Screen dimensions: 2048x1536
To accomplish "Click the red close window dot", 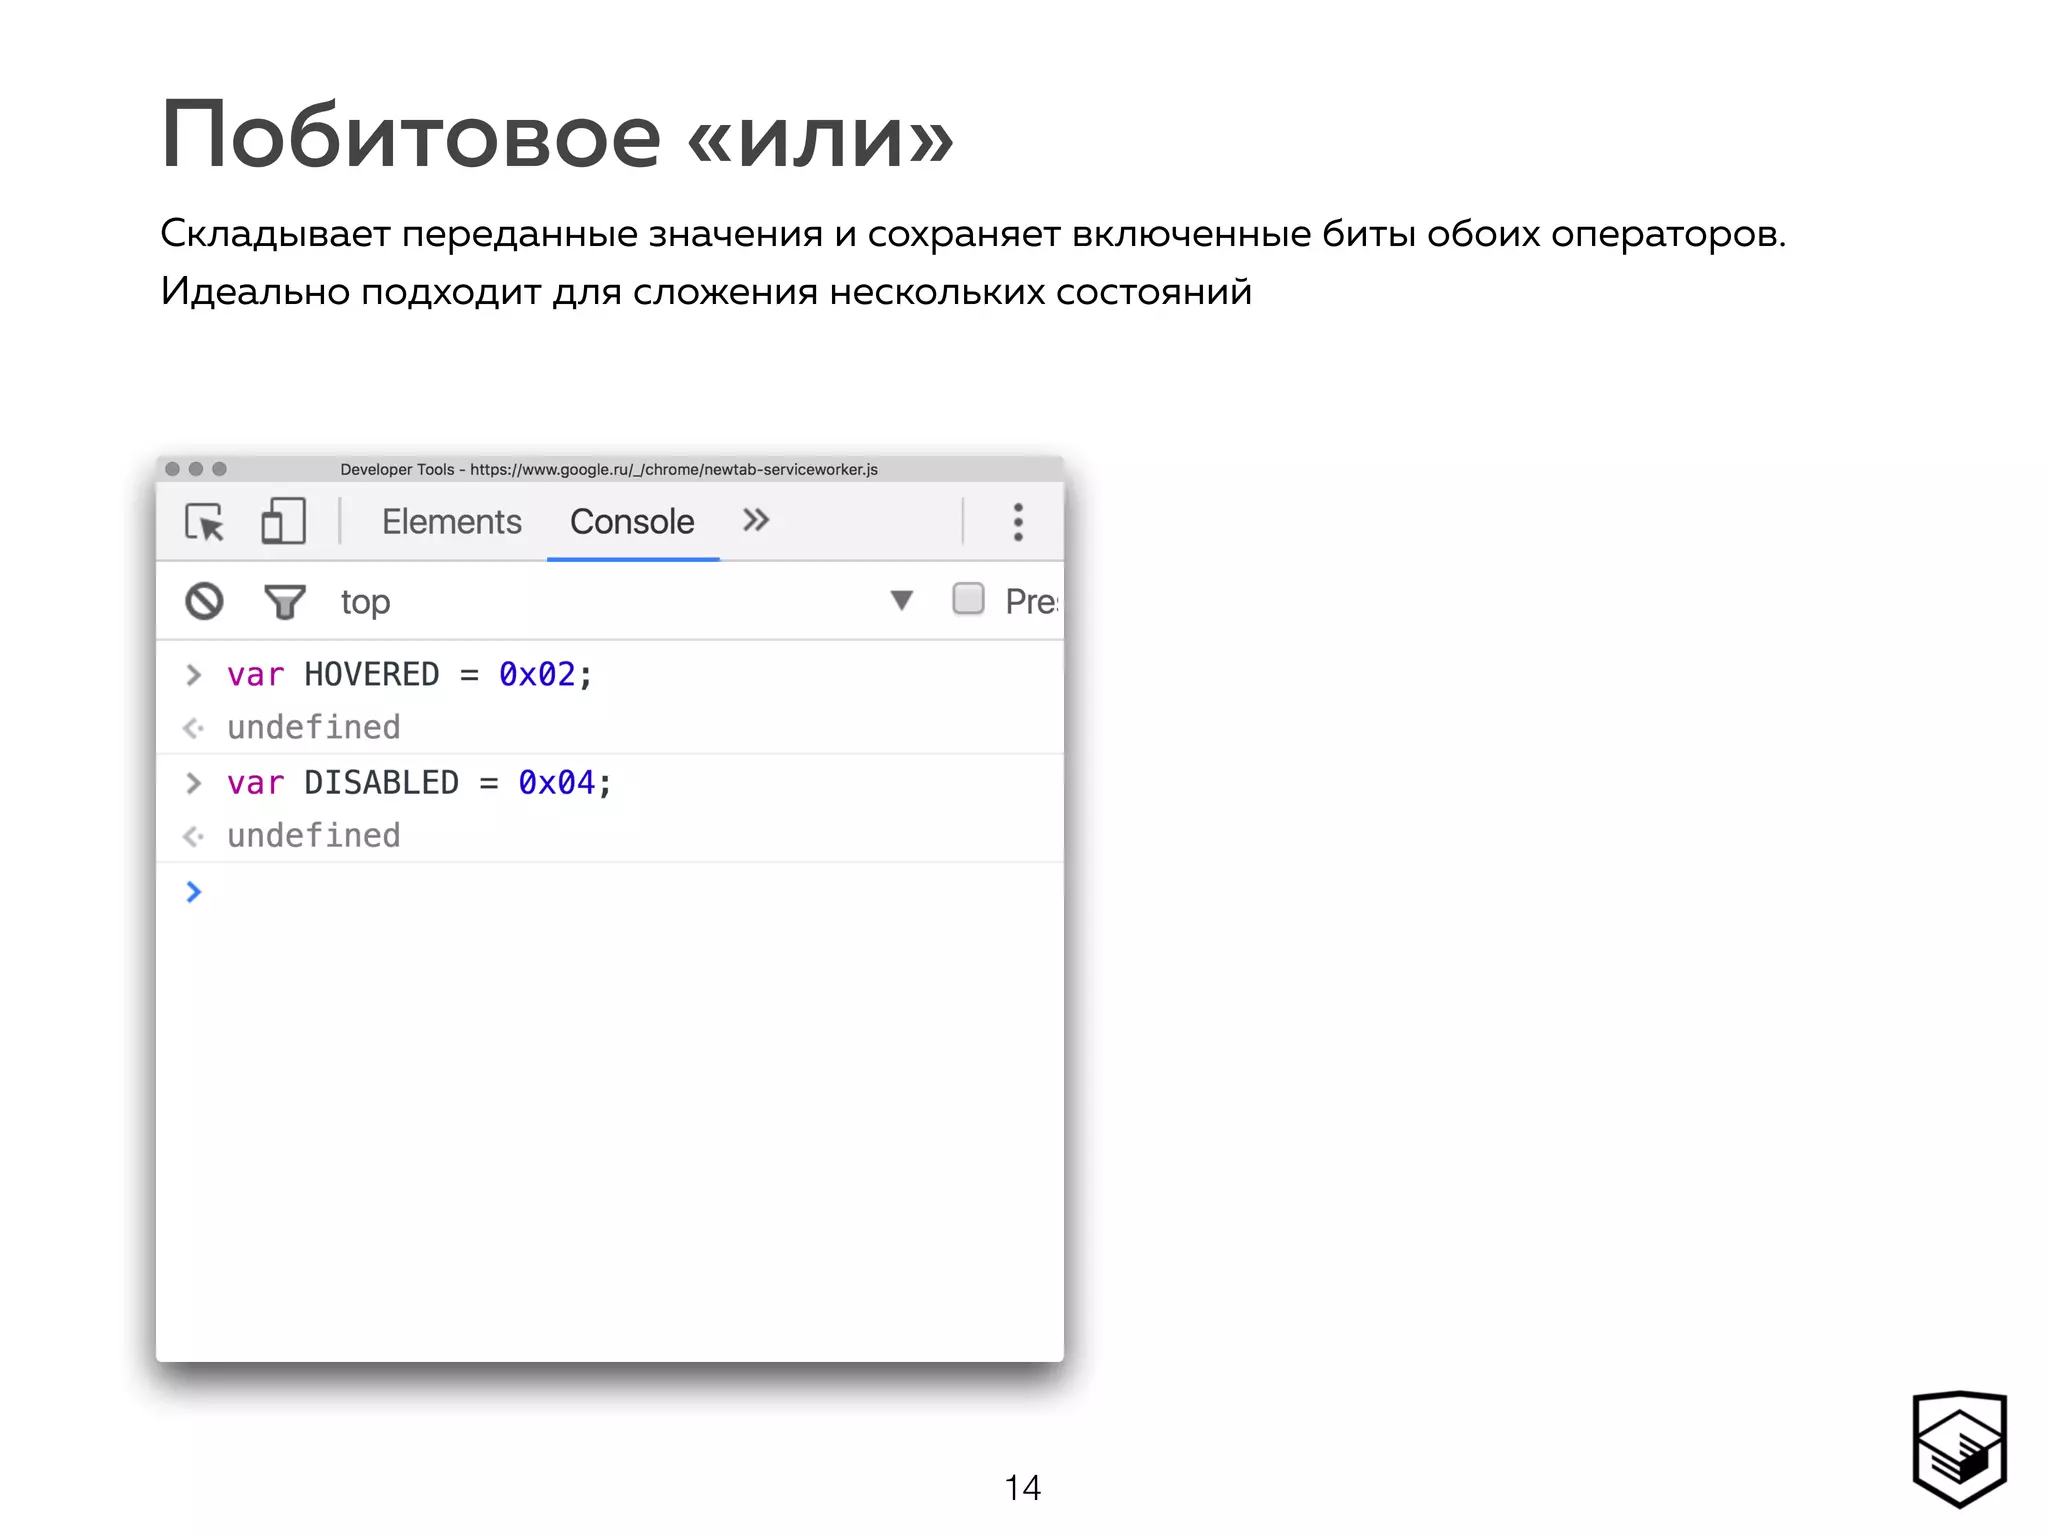I will click(x=172, y=469).
